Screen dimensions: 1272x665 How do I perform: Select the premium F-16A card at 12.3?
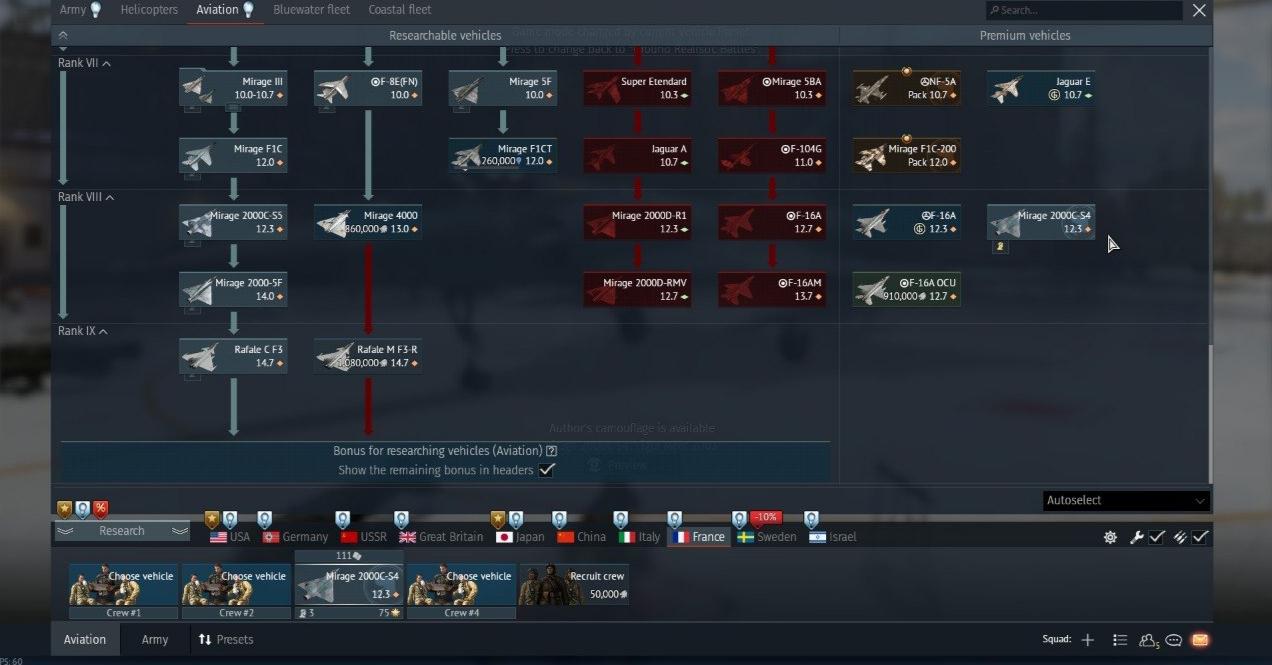[x=907, y=222]
